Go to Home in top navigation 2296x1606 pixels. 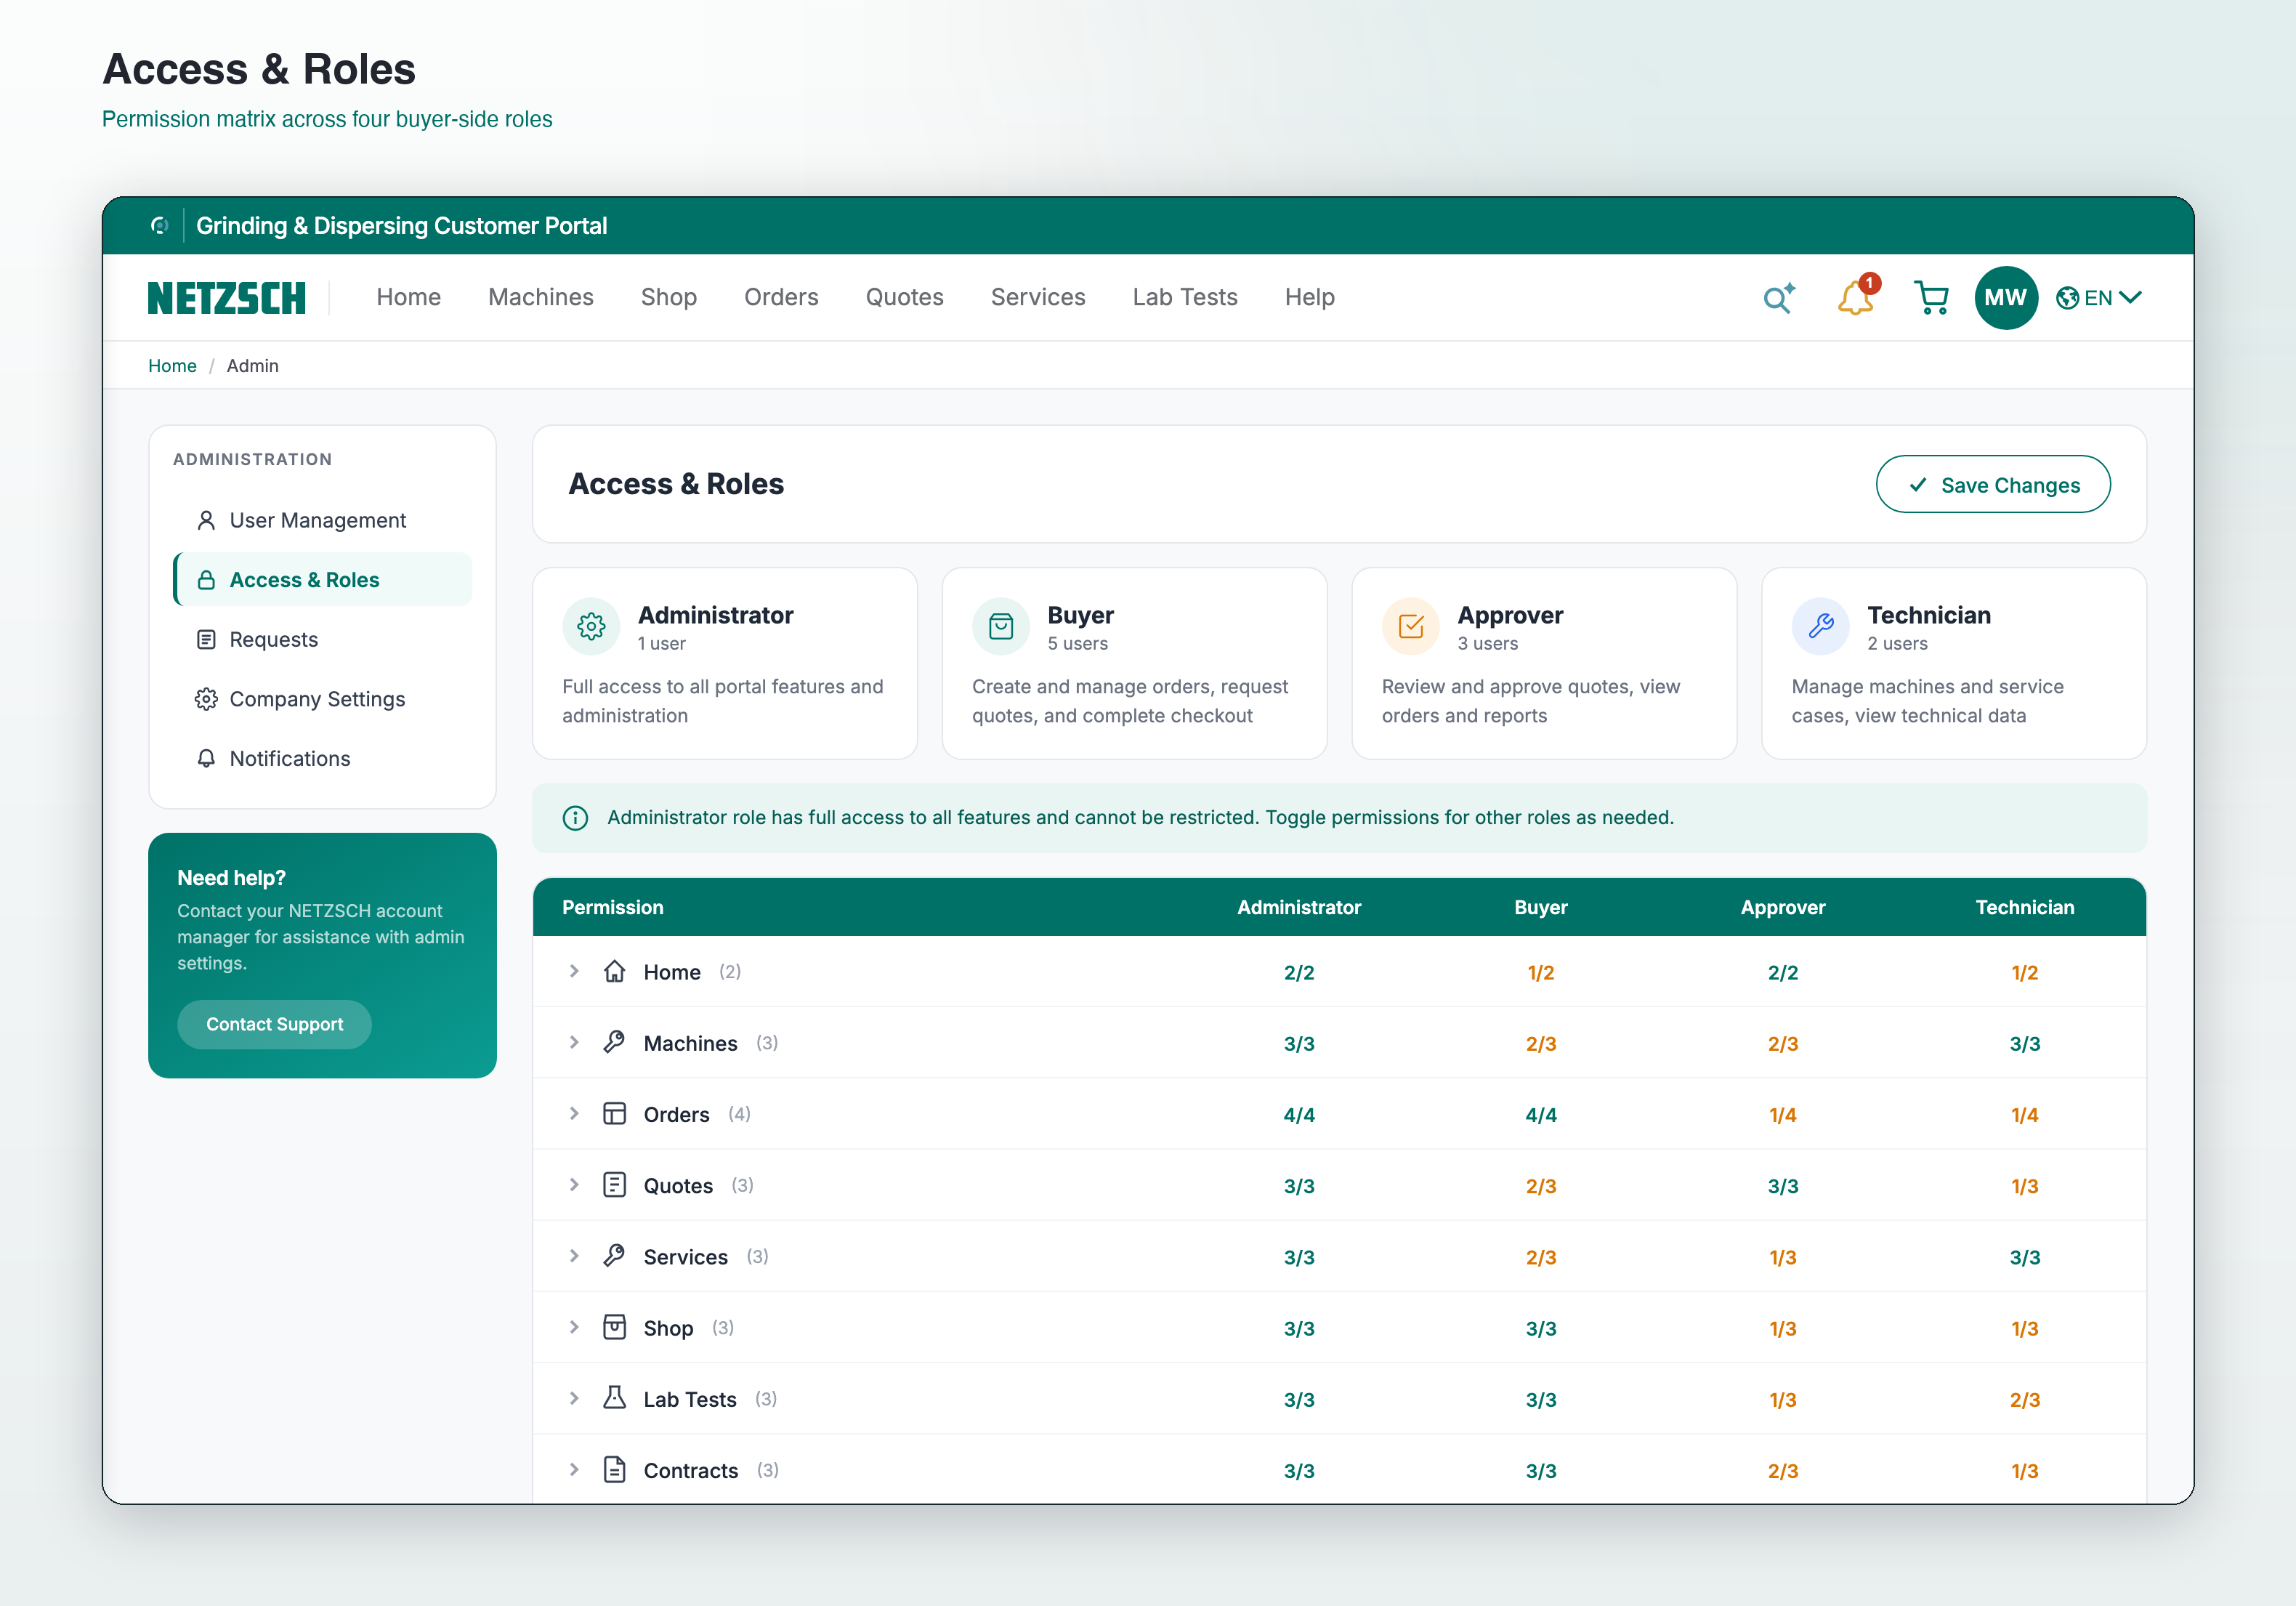(408, 297)
